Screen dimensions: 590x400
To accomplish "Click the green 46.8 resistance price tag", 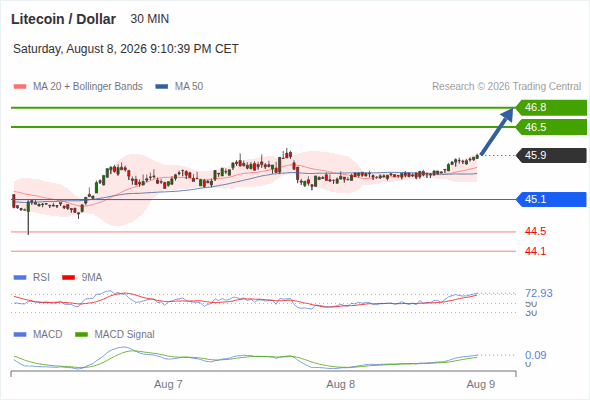I will 551,108.
